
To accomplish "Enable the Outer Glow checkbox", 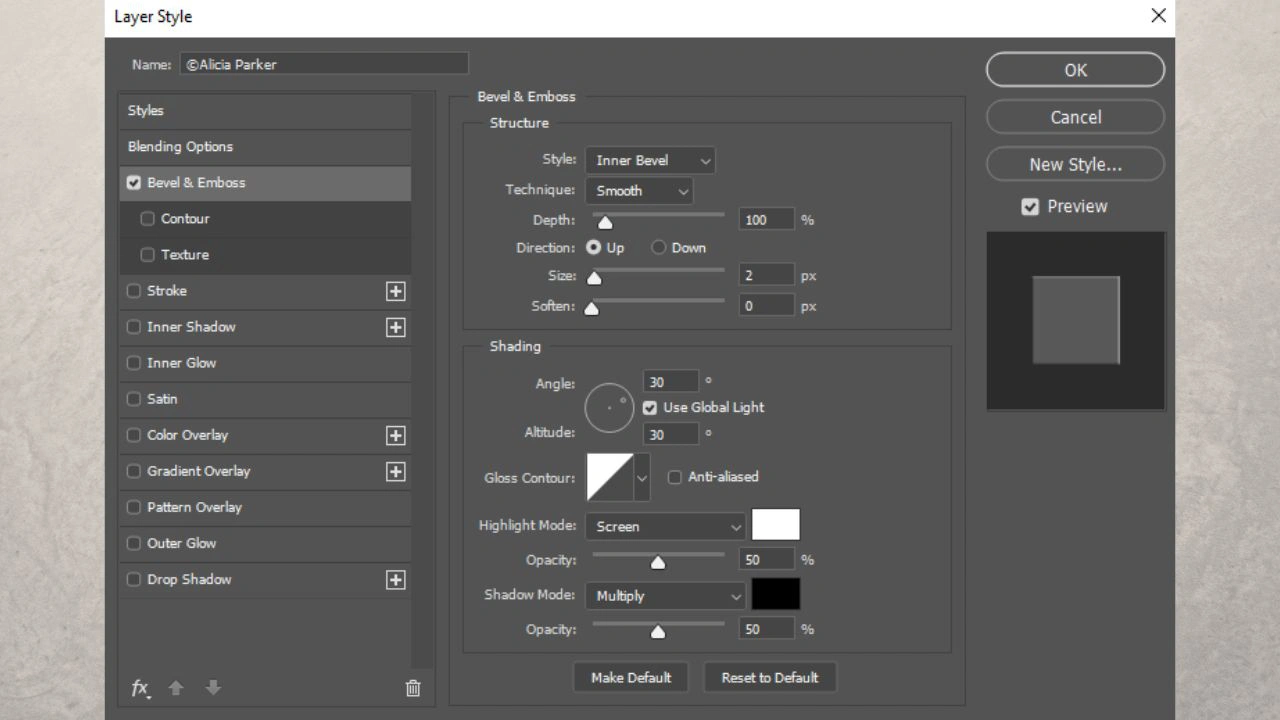I will pos(134,543).
